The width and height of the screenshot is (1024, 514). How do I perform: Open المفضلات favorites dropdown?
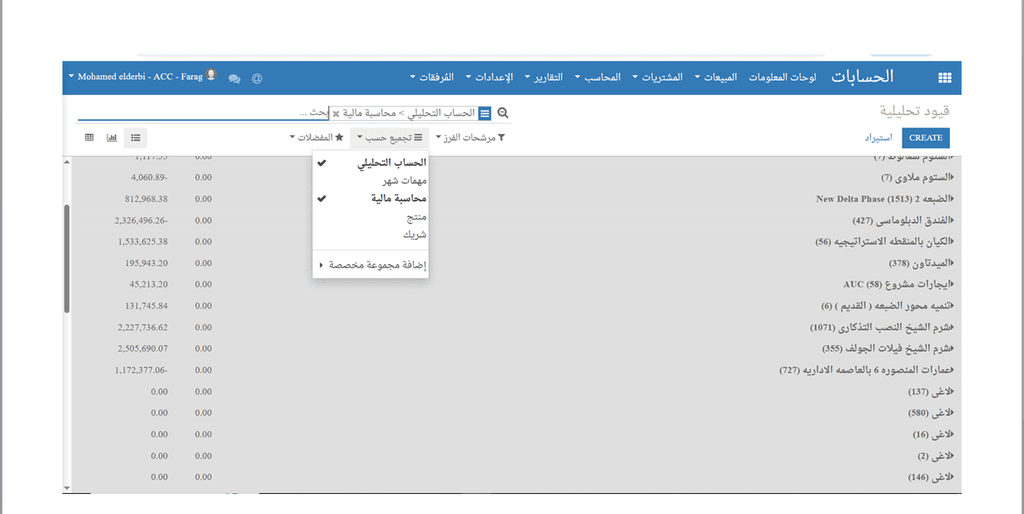pos(317,138)
